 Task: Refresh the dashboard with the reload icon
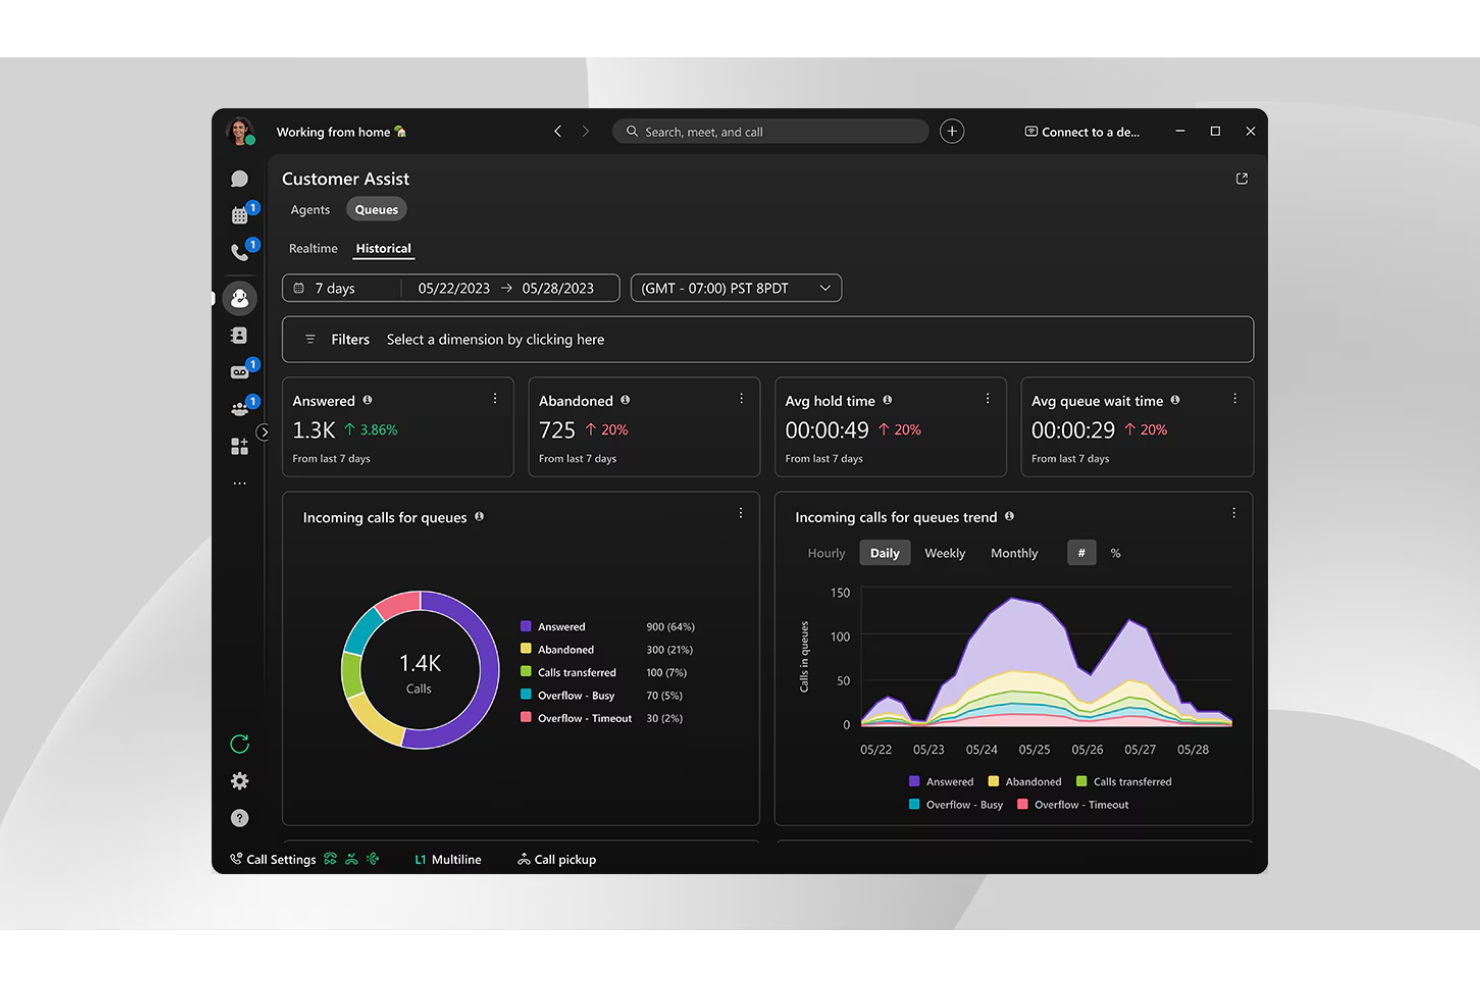[240, 743]
